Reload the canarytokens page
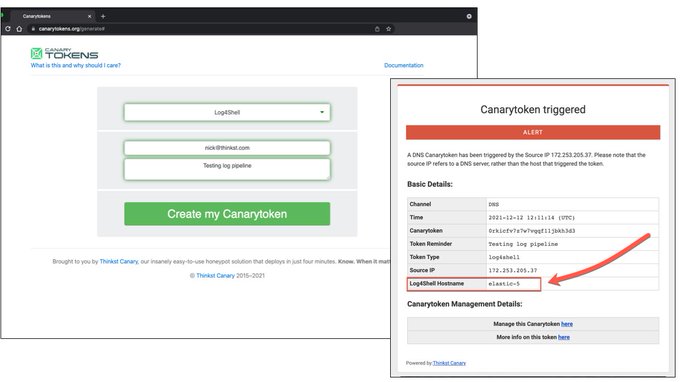 (x=8, y=29)
